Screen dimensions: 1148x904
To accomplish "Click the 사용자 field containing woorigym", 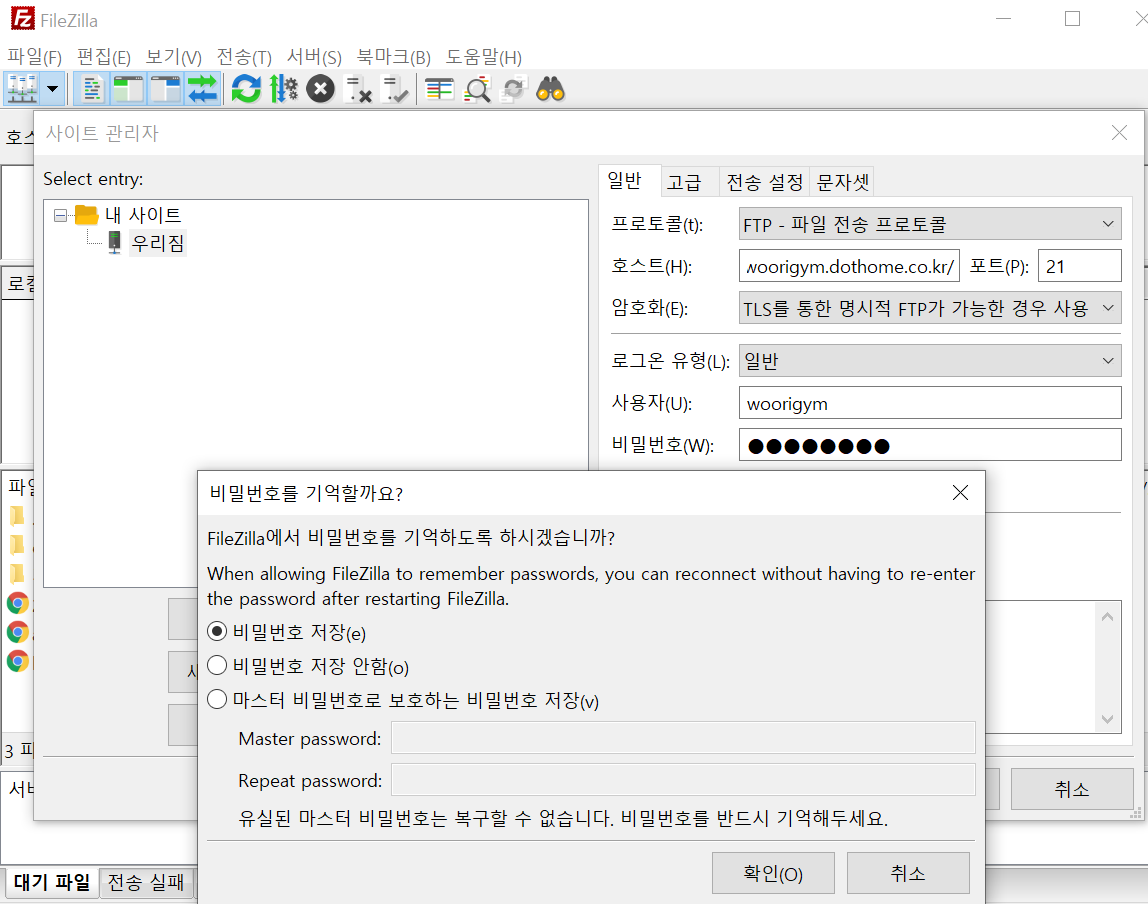I will (x=930, y=403).
